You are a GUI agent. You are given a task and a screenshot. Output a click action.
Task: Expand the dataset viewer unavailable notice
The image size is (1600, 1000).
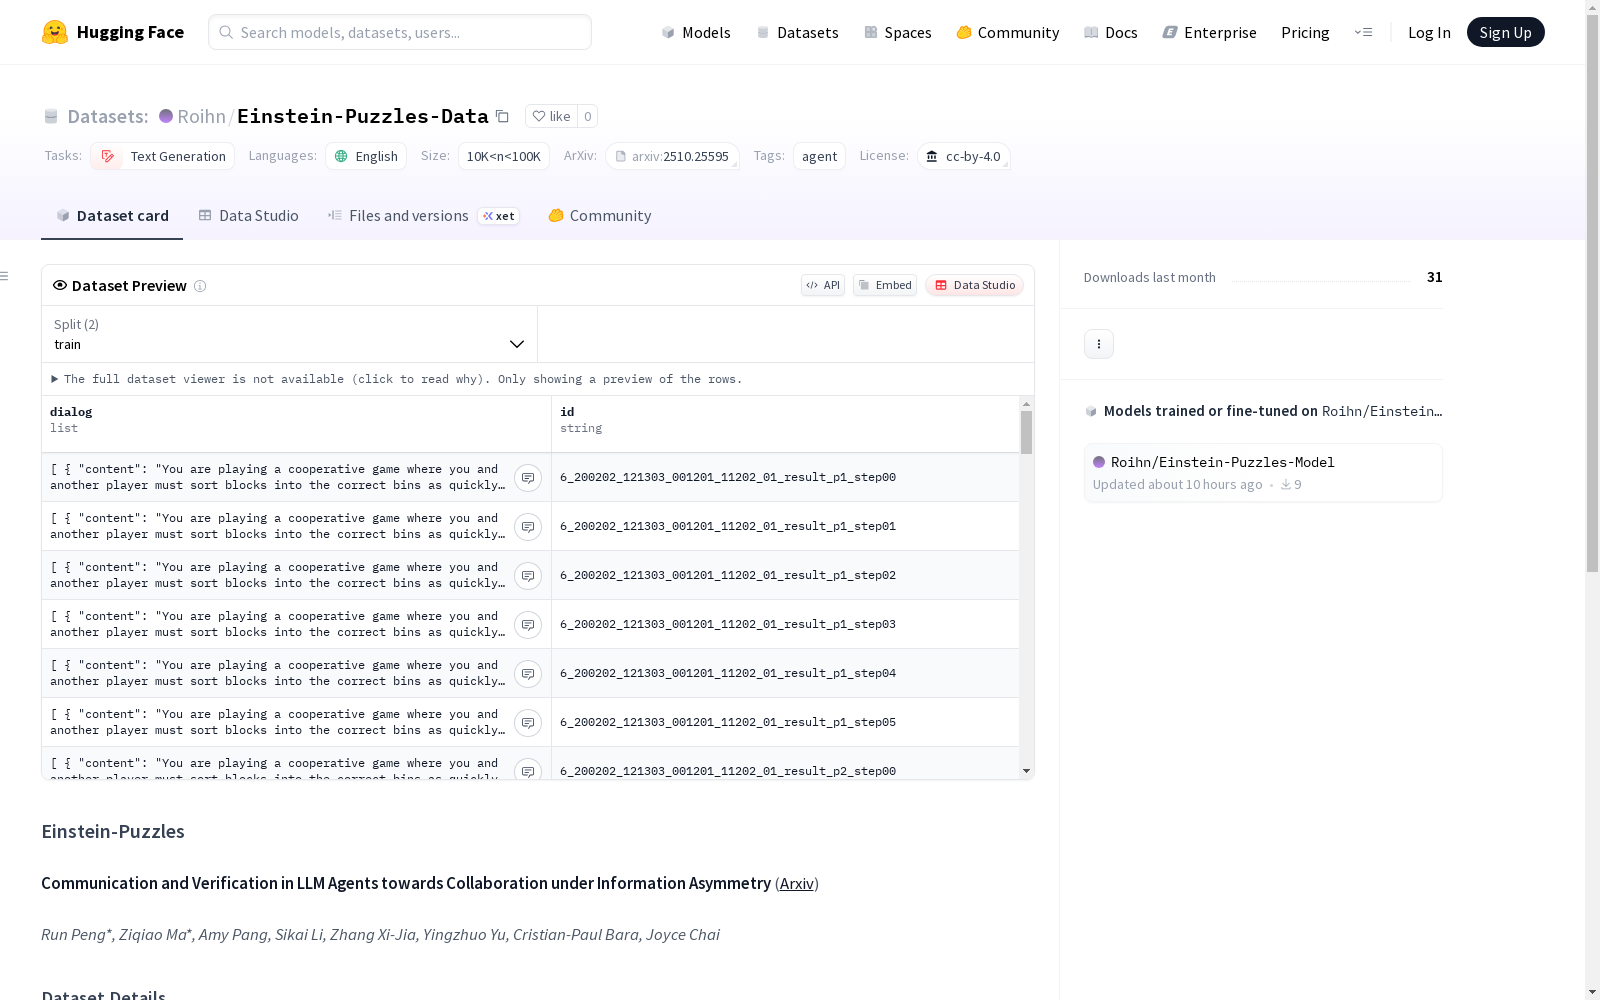coord(397,379)
